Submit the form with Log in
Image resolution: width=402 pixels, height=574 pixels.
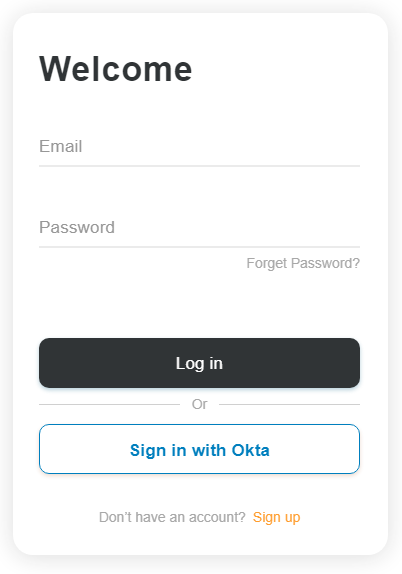[200, 363]
